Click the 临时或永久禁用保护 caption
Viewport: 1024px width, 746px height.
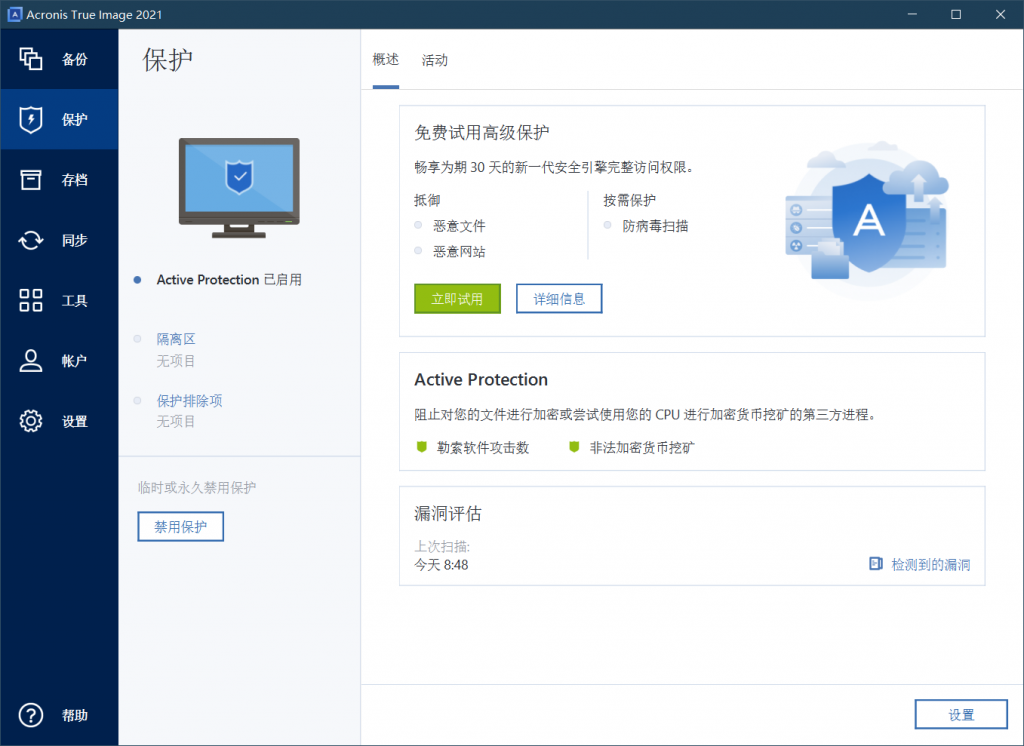197,487
